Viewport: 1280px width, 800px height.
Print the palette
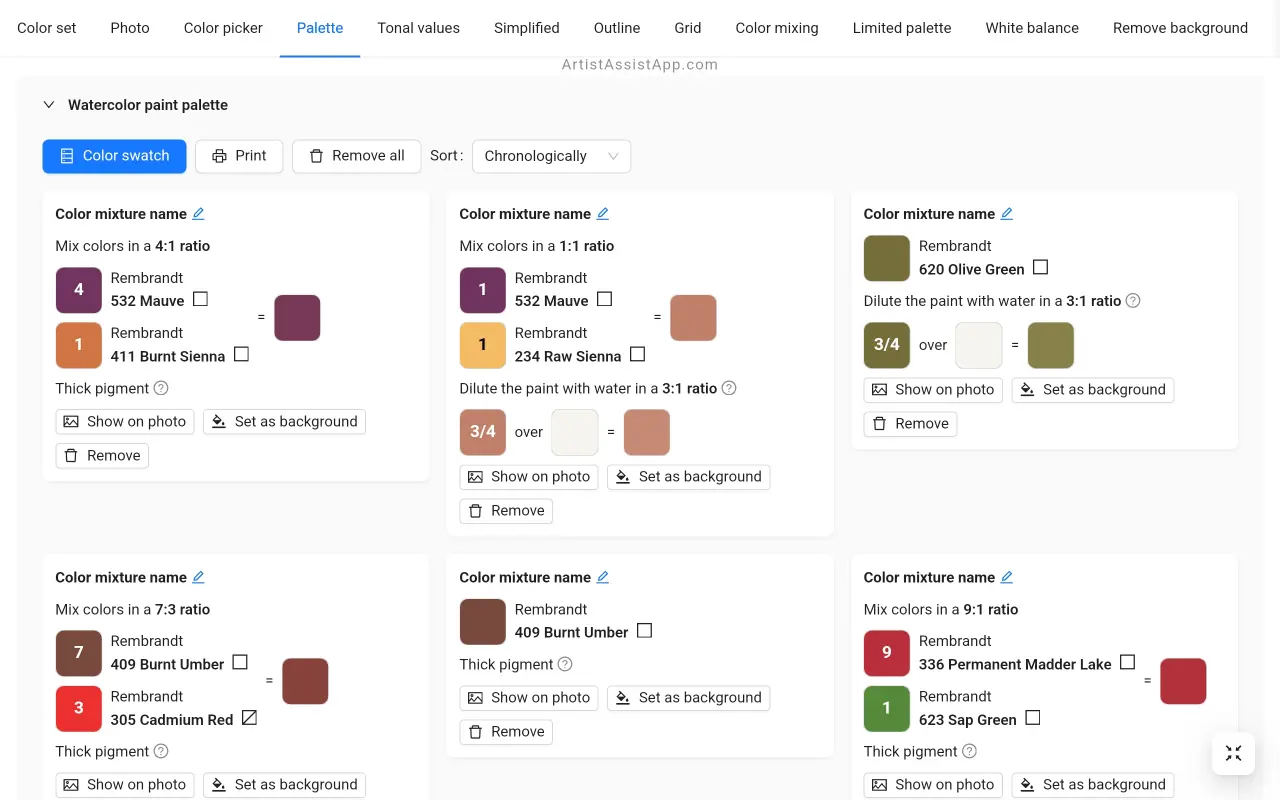tap(239, 156)
